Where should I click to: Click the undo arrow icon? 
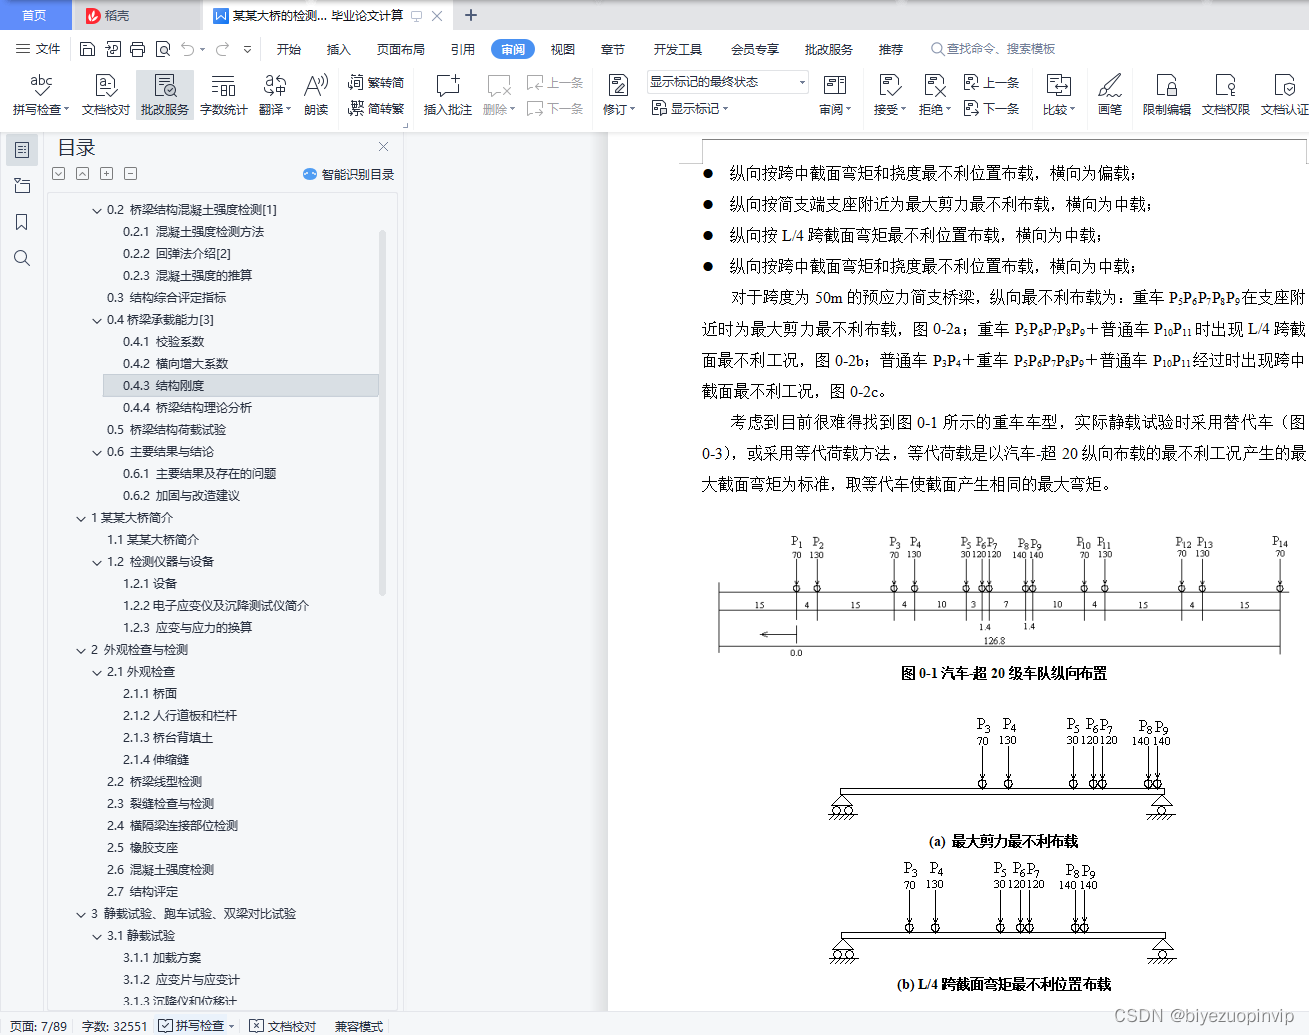tap(188, 49)
